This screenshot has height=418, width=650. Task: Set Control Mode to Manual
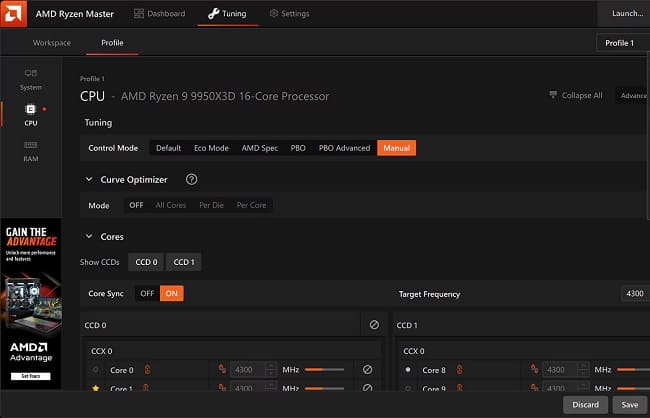pos(397,148)
